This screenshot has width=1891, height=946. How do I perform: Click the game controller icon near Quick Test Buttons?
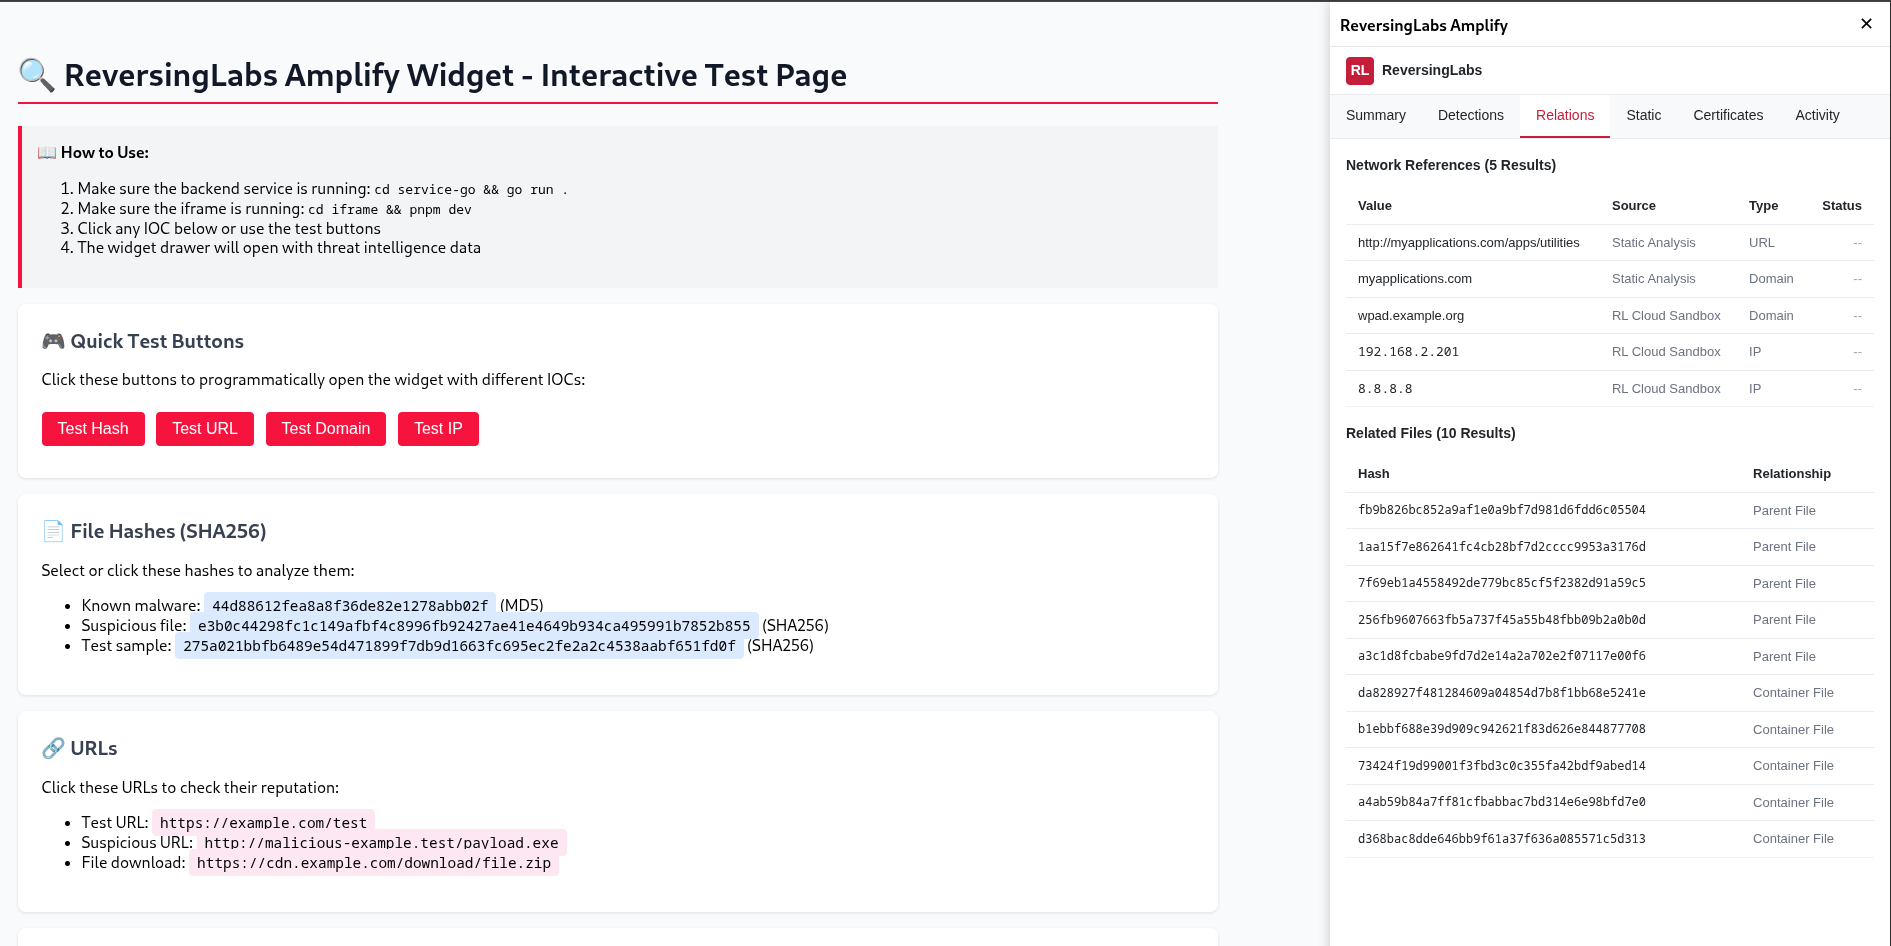pyautogui.click(x=52, y=340)
